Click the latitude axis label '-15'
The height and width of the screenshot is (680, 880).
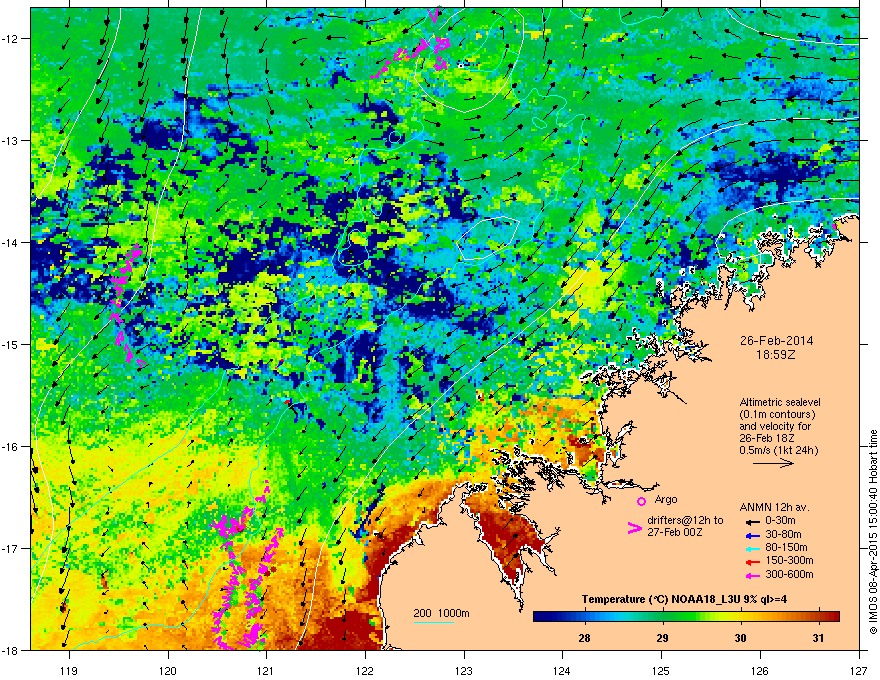pos(11,344)
